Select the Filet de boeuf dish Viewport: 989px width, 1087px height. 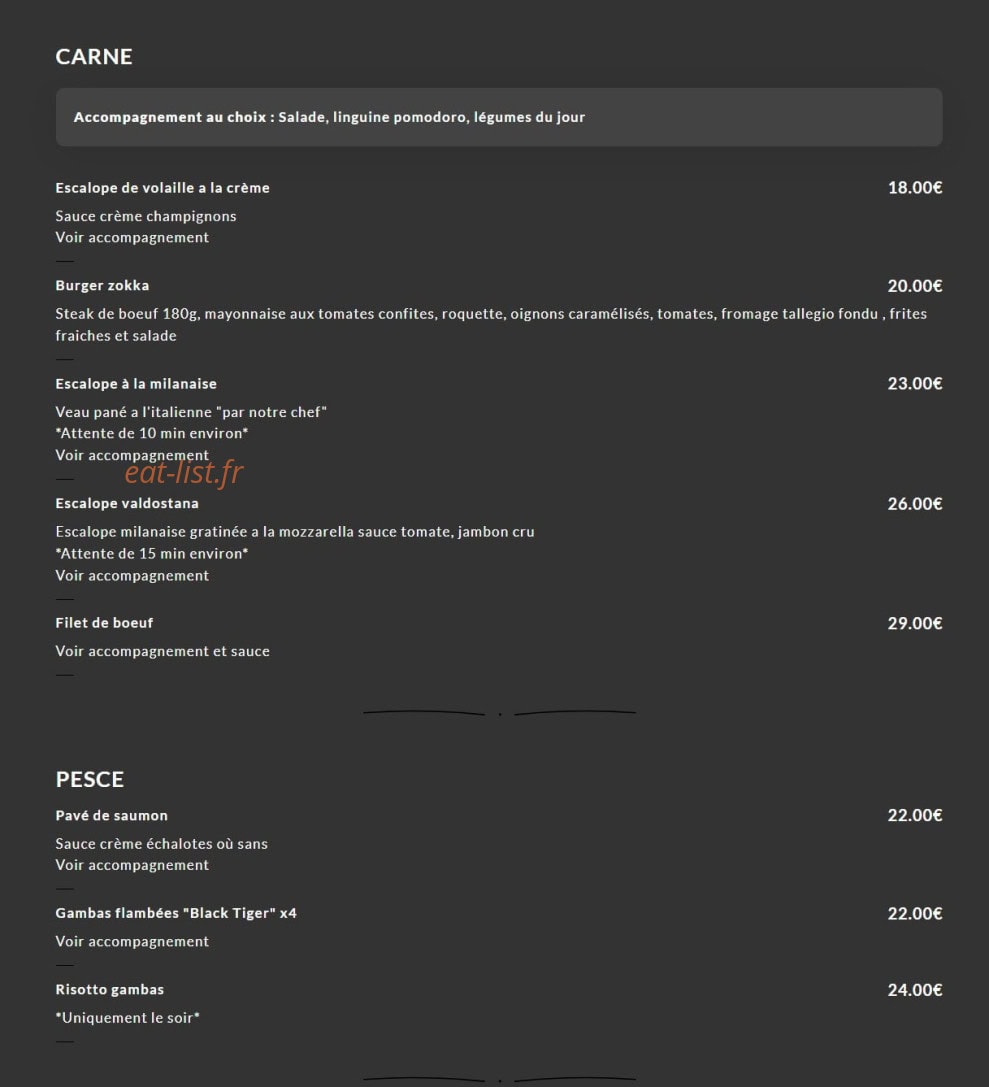(104, 623)
